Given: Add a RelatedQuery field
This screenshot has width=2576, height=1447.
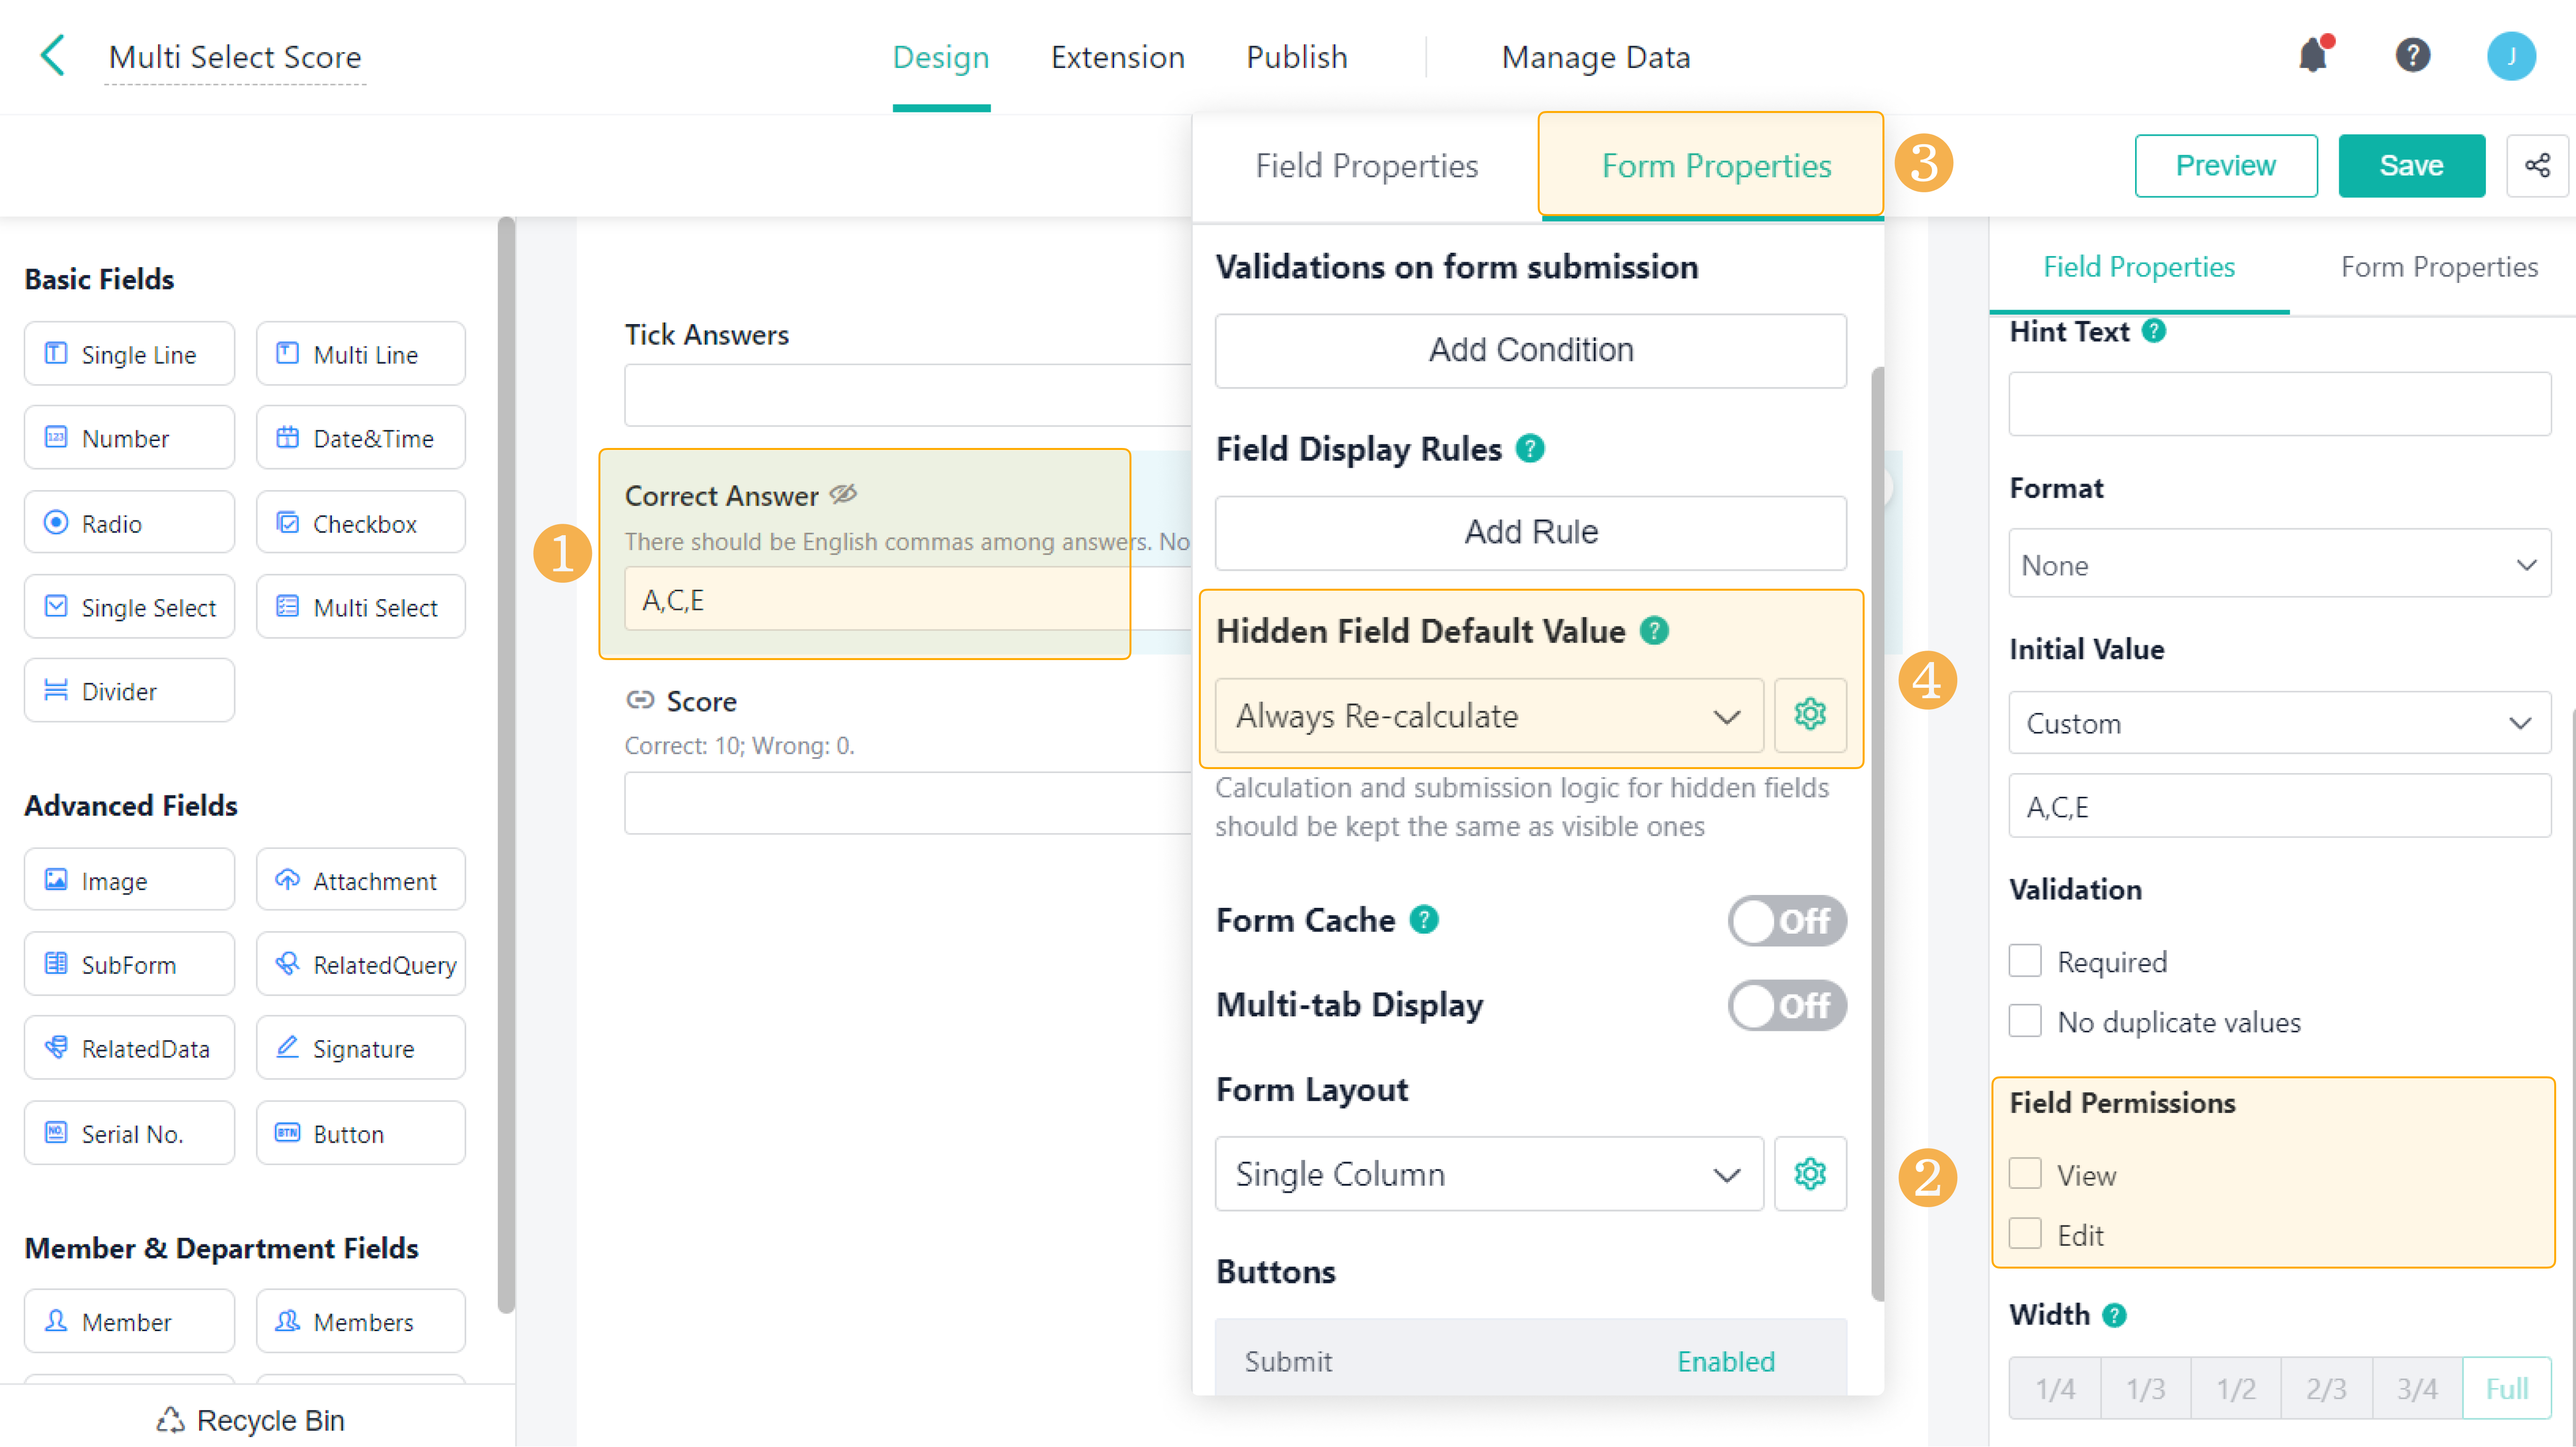Looking at the screenshot, I should [x=360, y=964].
